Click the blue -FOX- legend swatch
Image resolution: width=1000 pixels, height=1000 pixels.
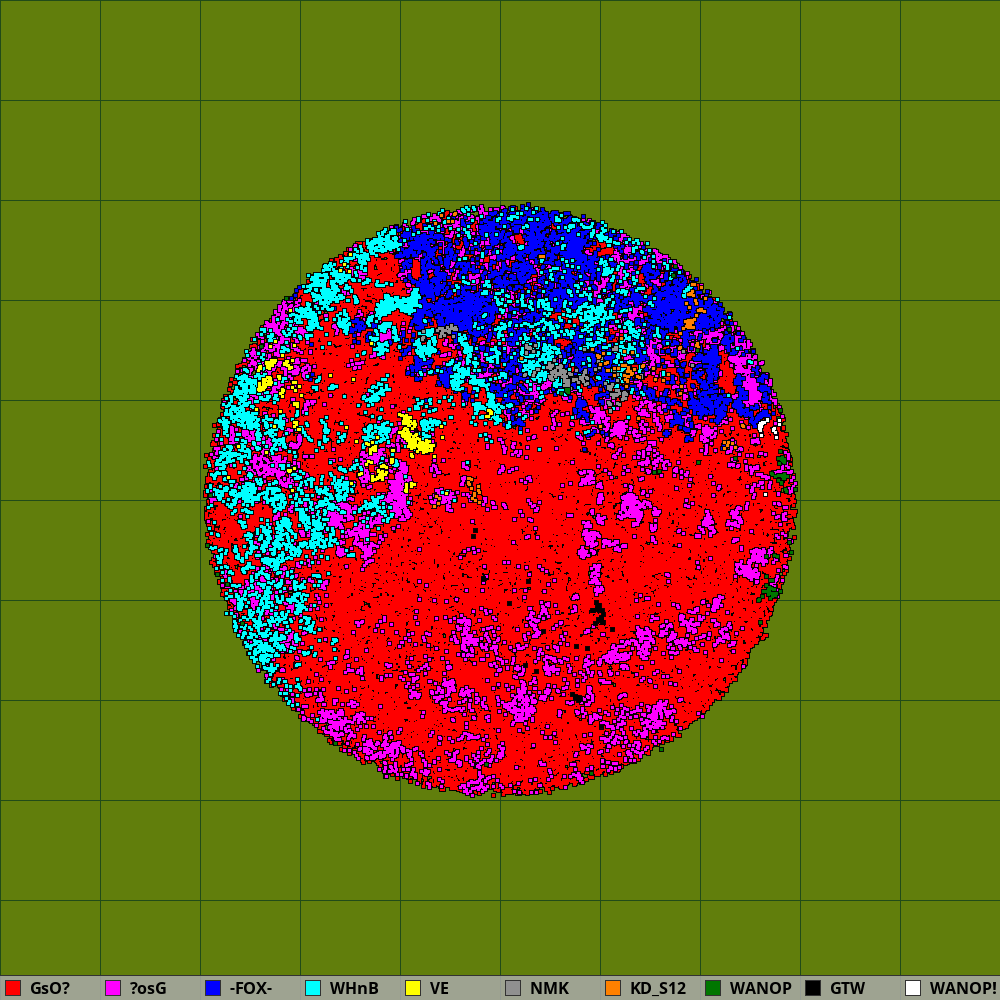[213, 988]
